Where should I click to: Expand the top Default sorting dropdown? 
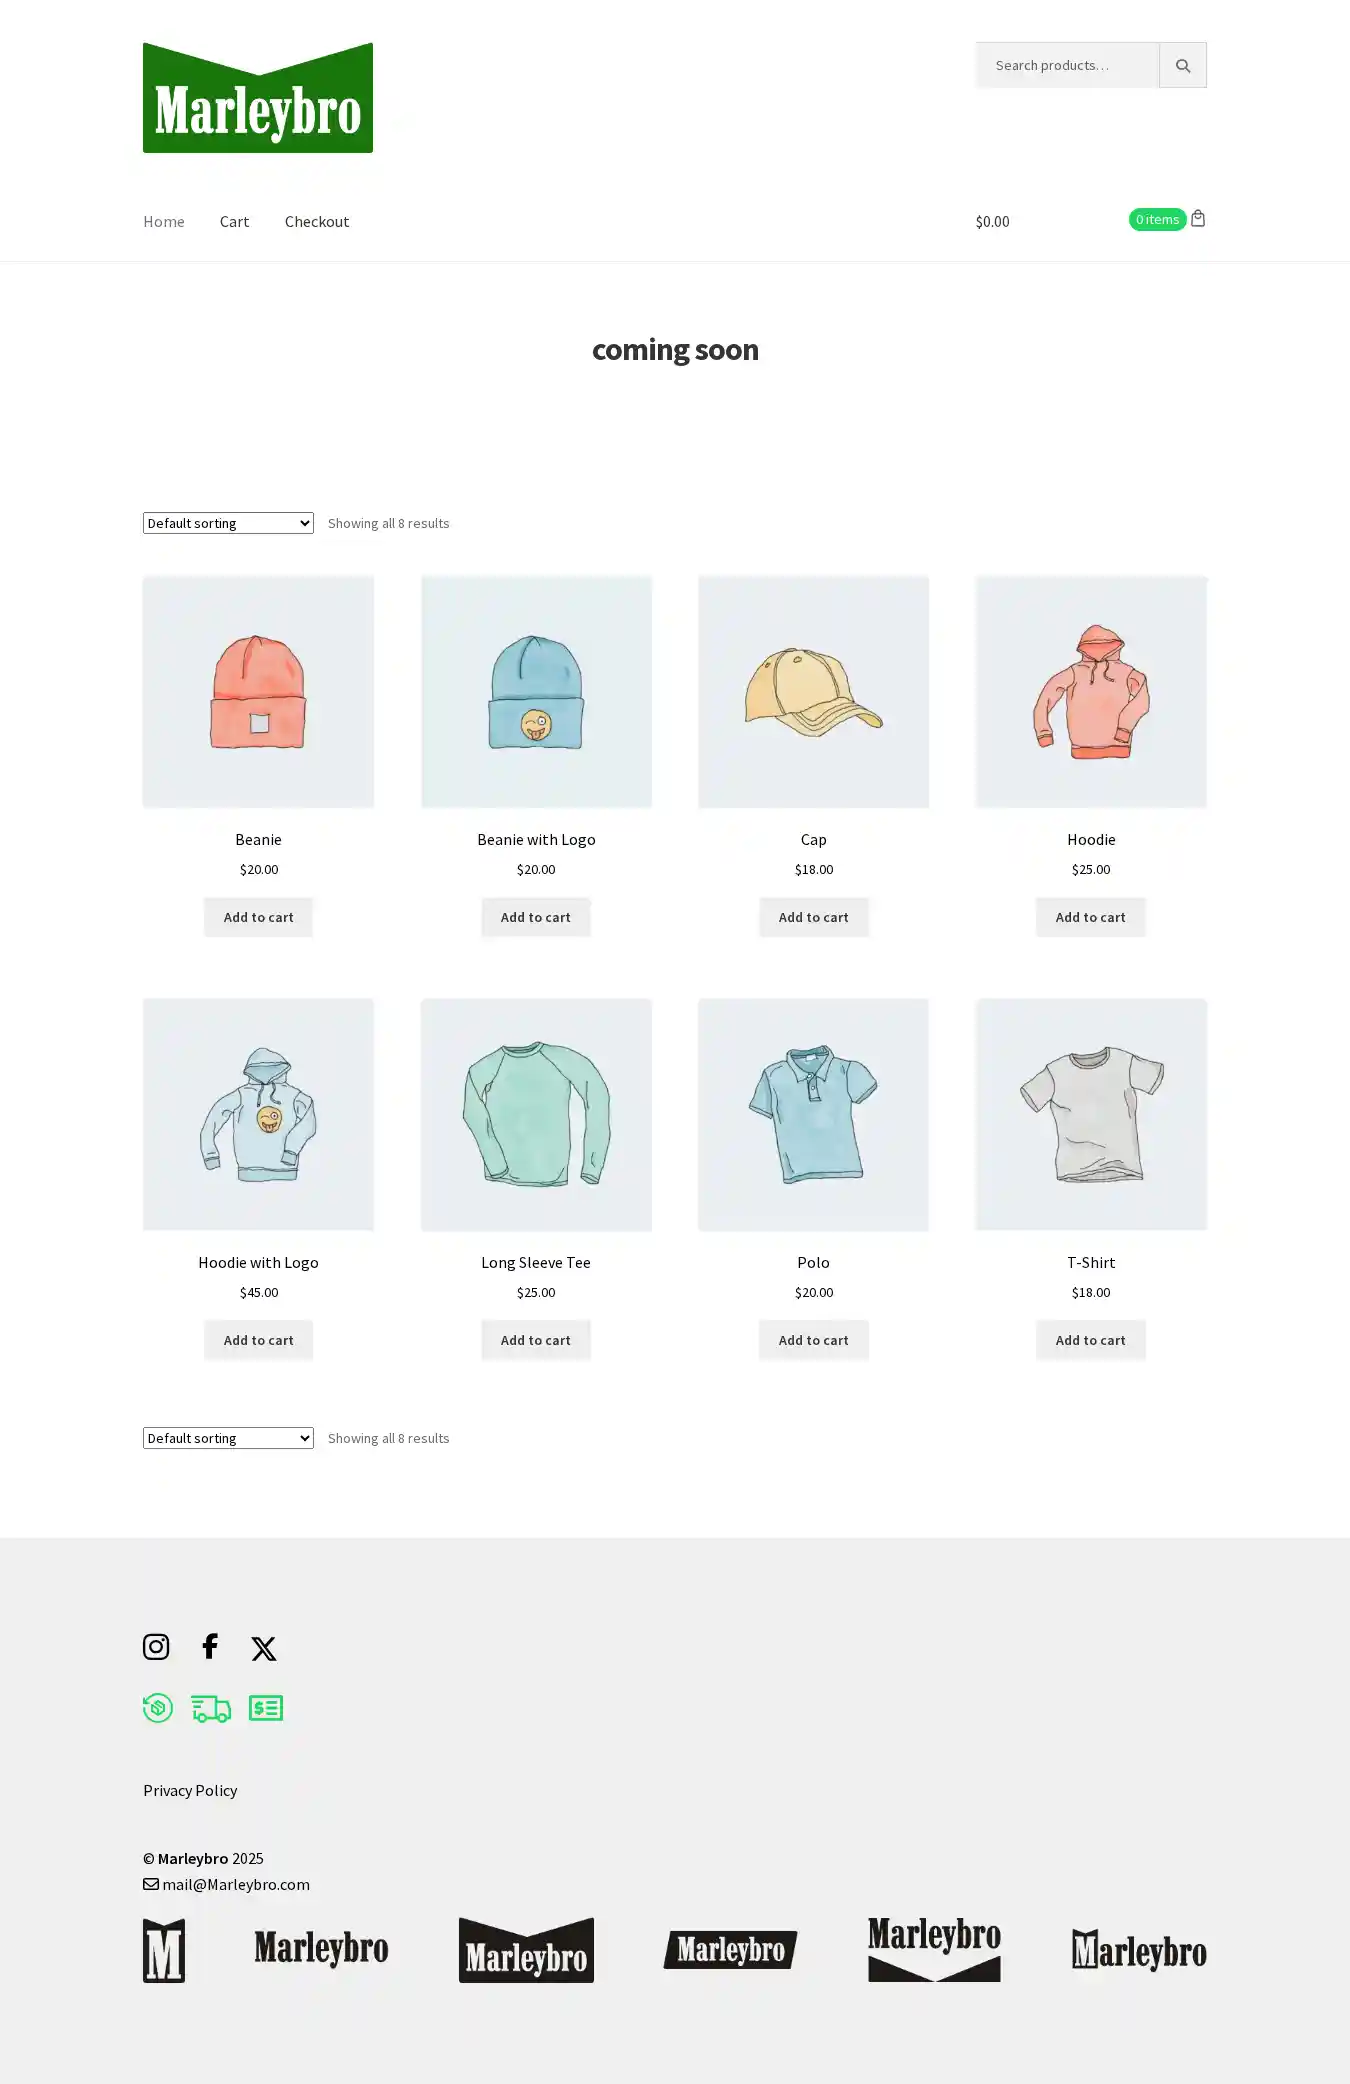click(x=228, y=523)
